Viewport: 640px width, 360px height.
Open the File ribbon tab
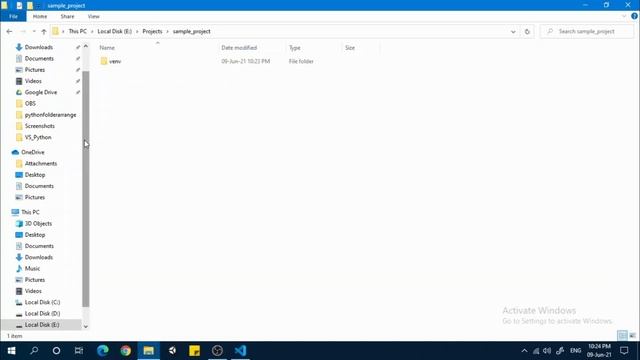click(13, 16)
